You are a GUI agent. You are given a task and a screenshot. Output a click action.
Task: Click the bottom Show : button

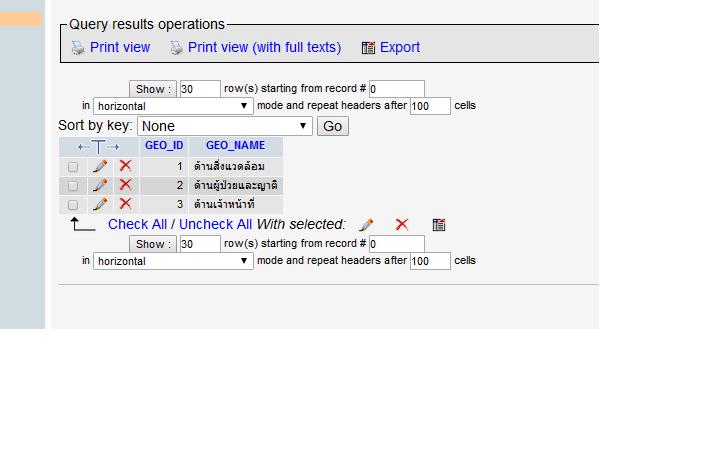153,244
